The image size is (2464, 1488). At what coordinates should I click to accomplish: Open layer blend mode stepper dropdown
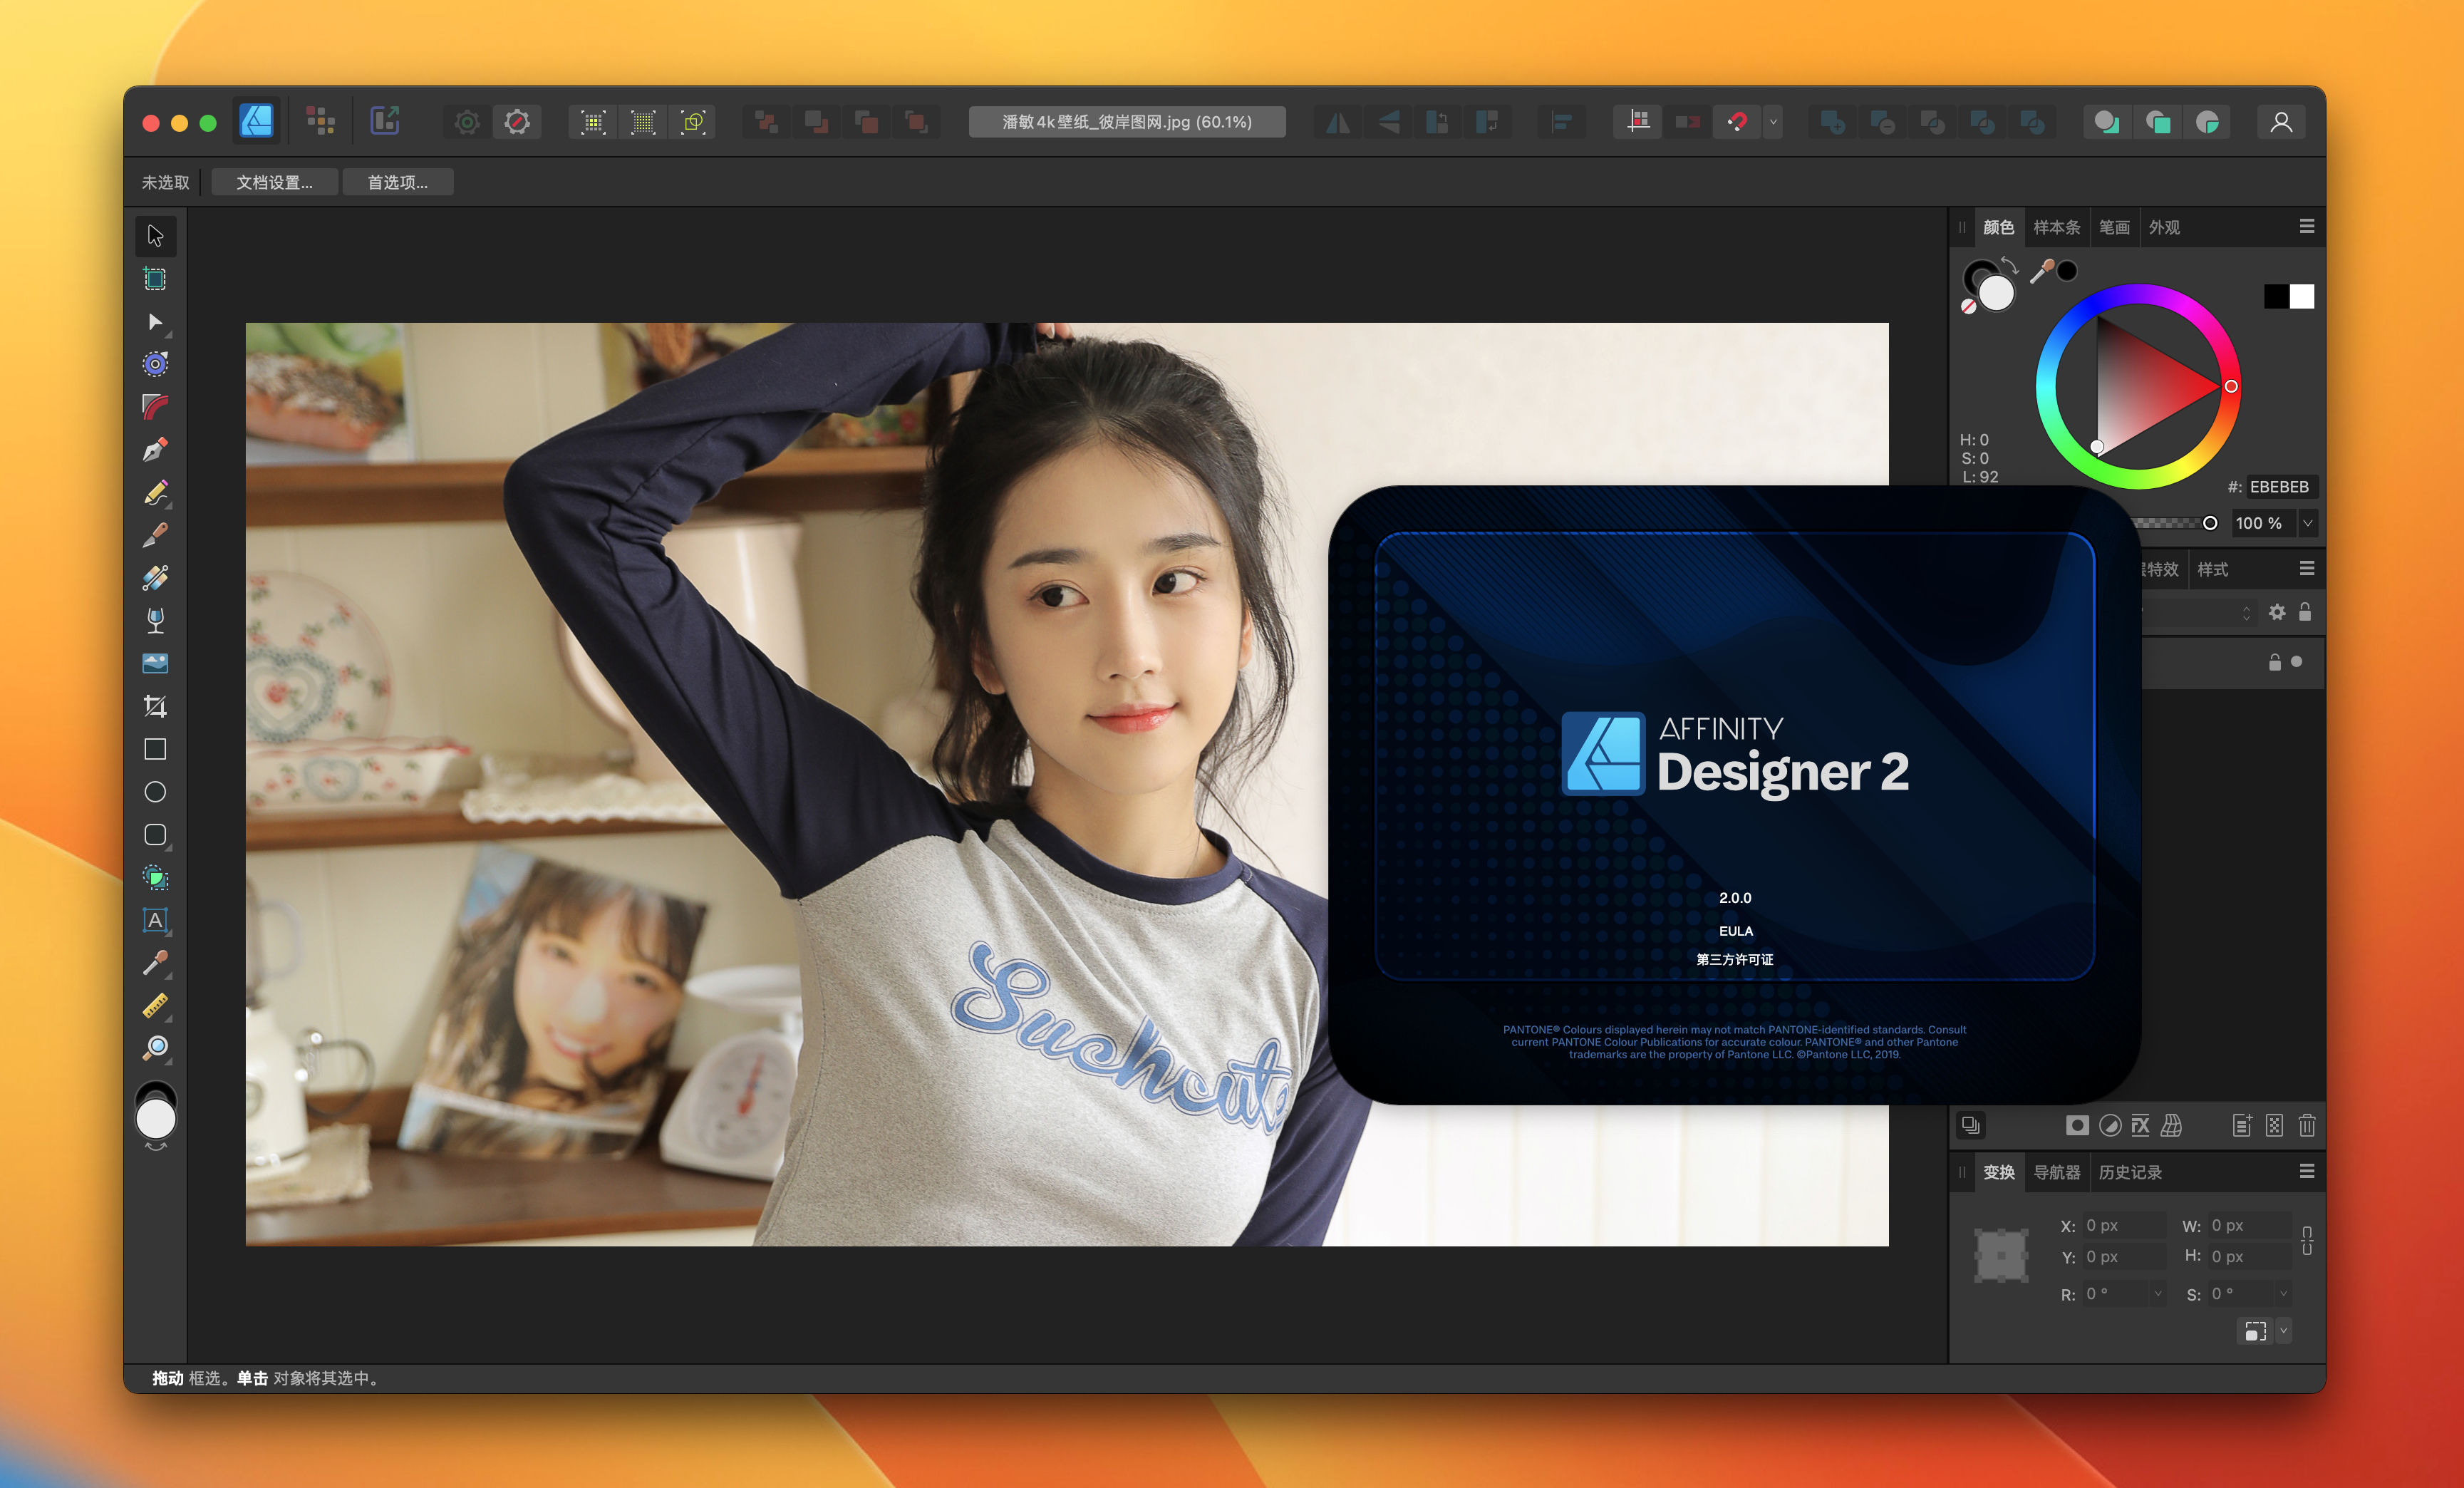[x=2246, y=612]
